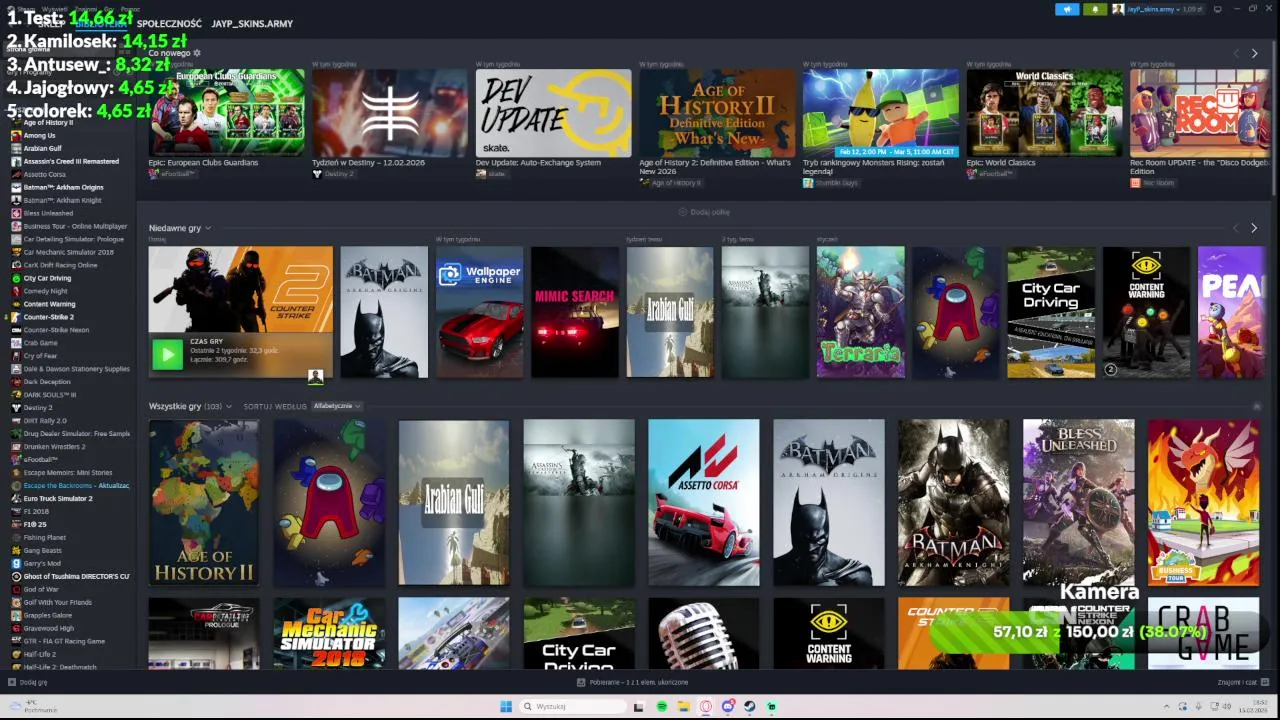The height and width of the screenshot is (720, 1280).
Task: Select Wallpaper Engine in recent games
Action: coord(479,312)
